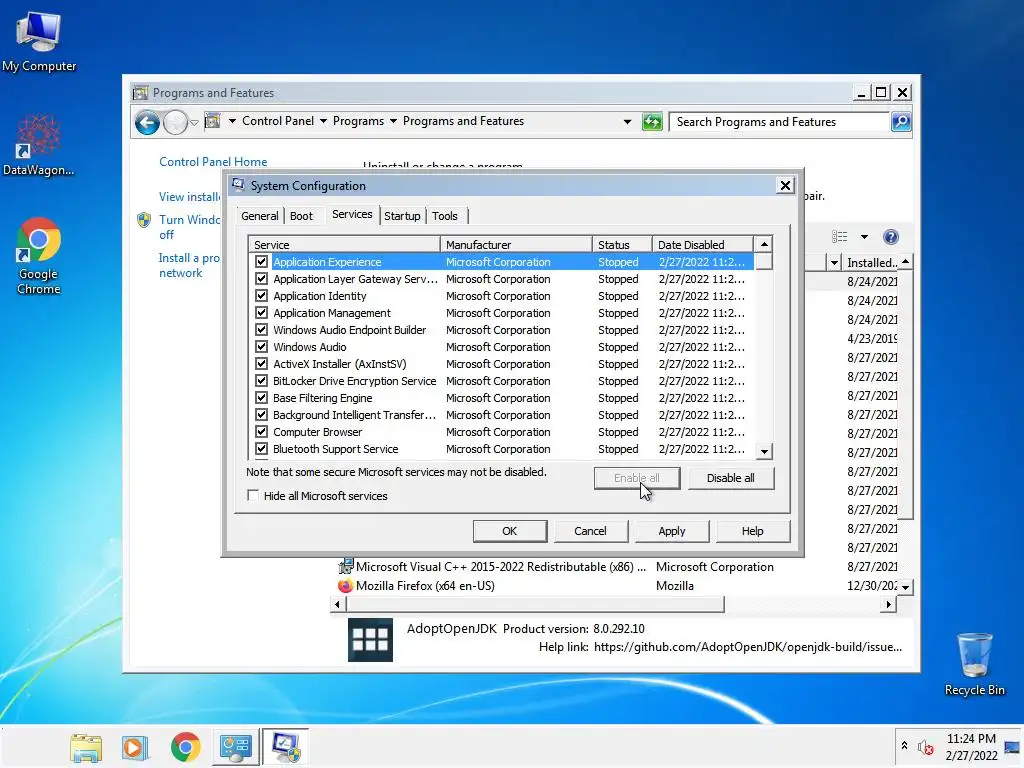Image resolution: width=1024 pixels, height=768 pixels.
Task: Click the search magnifier in Programs and Features
Action: point(901,121)
